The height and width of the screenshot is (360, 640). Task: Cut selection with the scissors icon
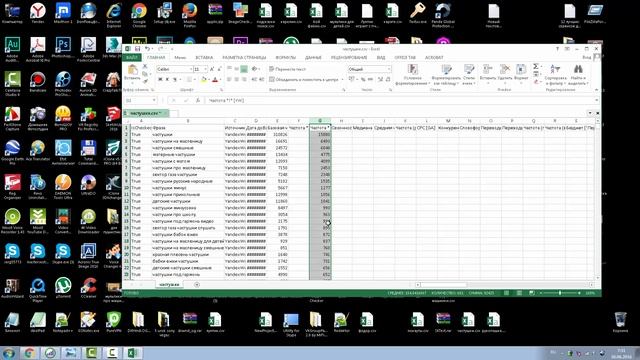pos(145,66)
